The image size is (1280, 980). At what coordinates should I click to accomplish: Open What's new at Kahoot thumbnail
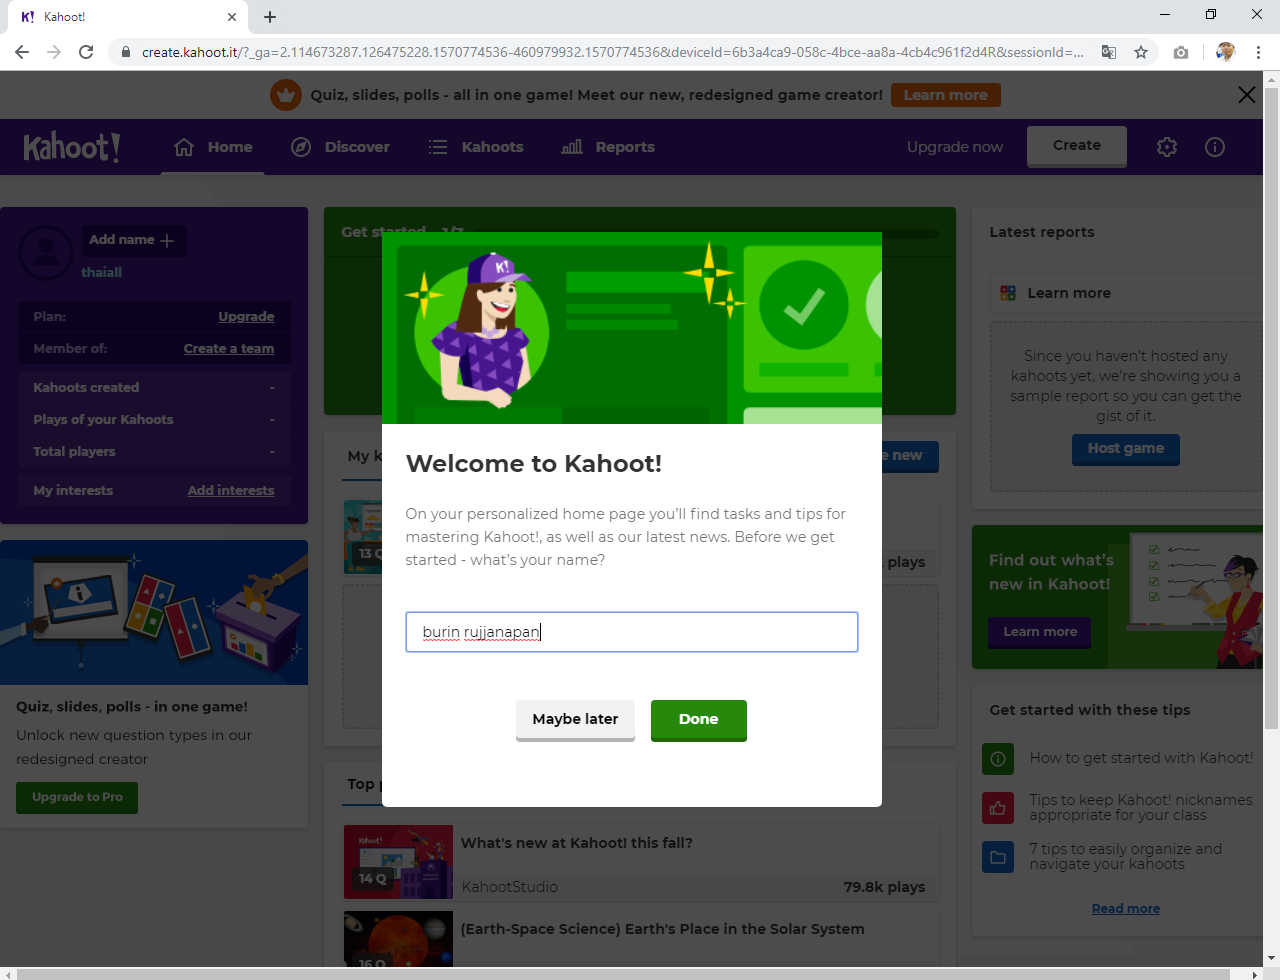tap(398, 861)
